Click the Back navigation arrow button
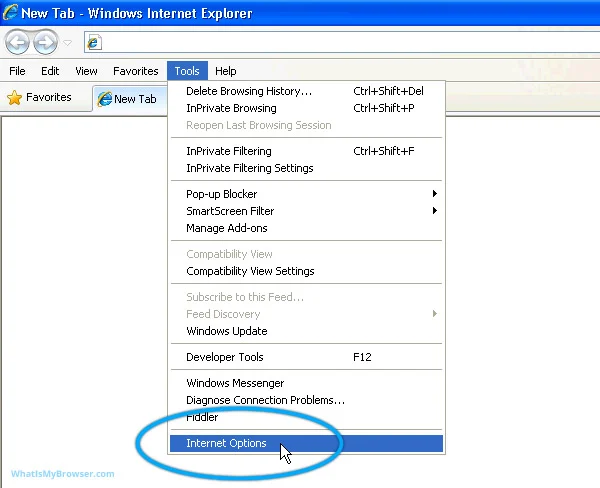This screenshot has height=488, width=600. click(x=17, y=42)
